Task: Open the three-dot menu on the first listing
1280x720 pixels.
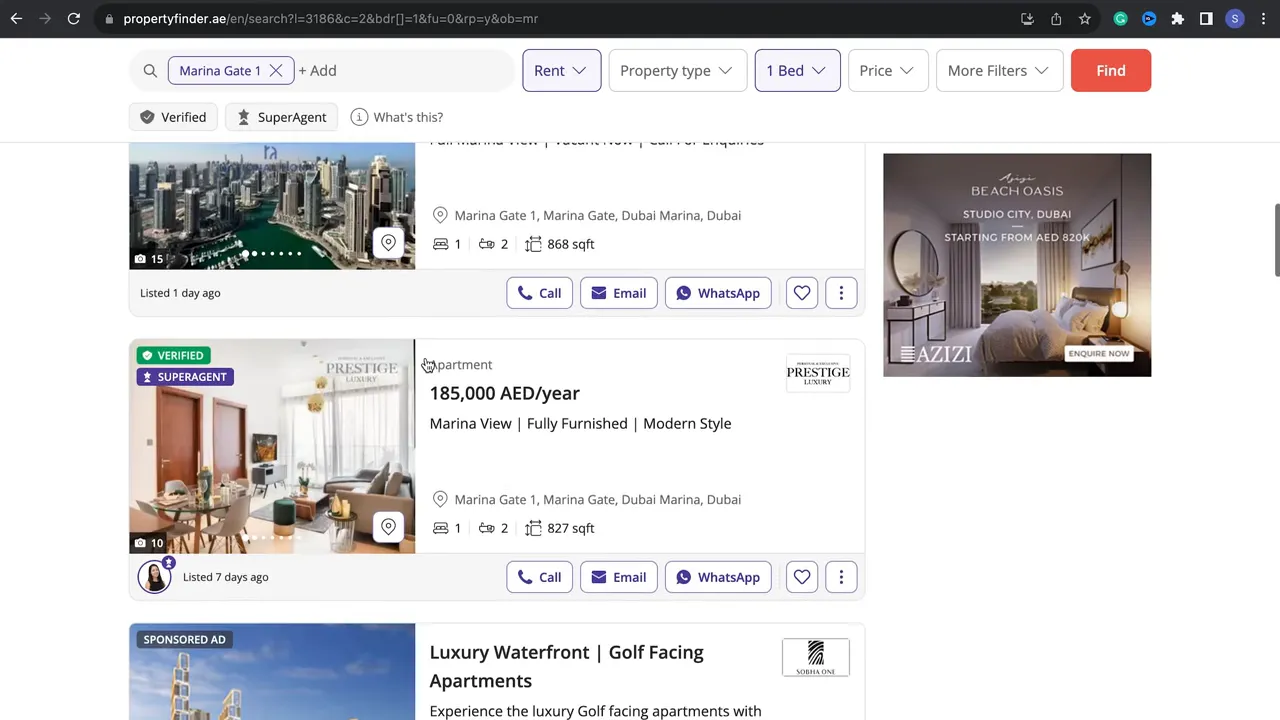Action: [x=841, y=293]
